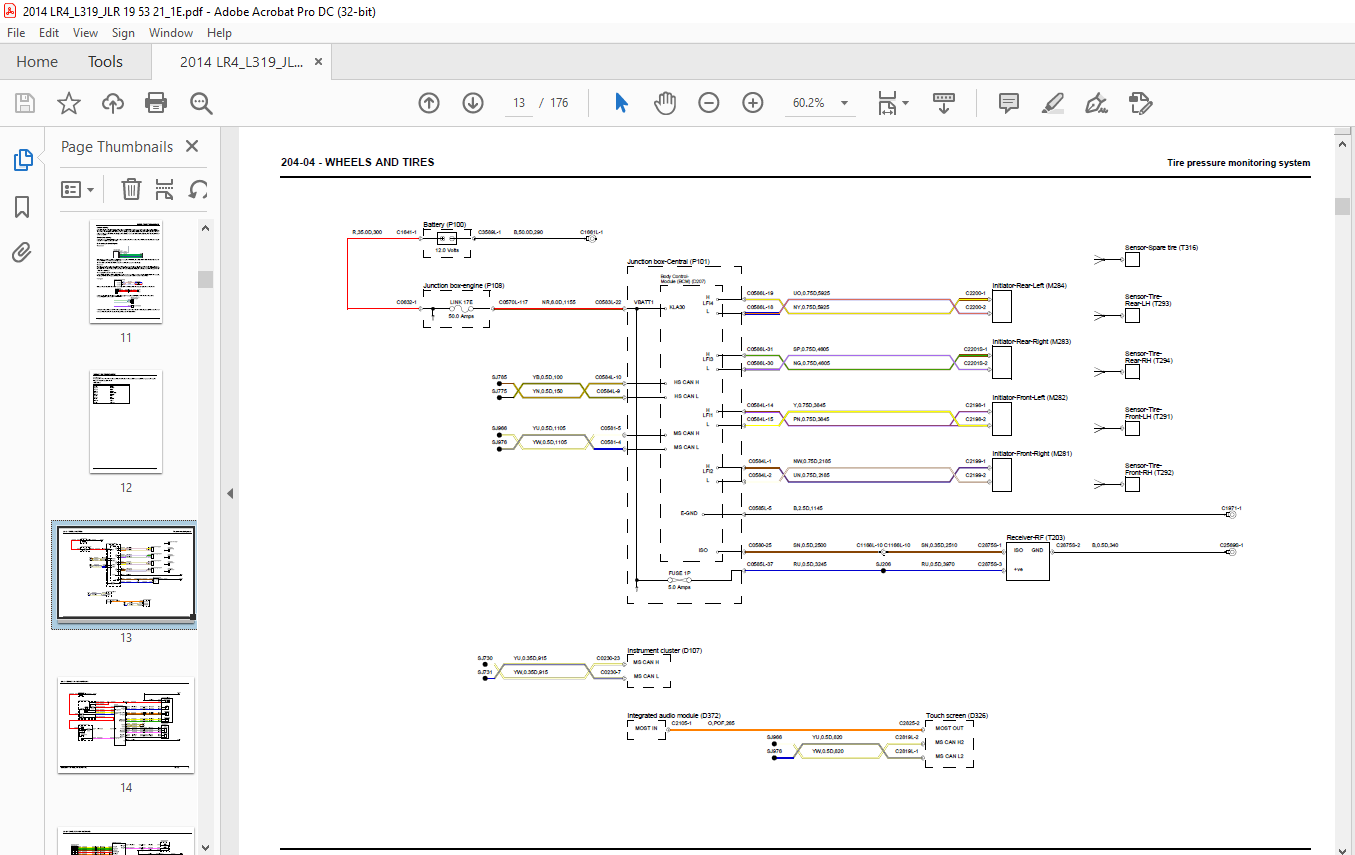Viewport: 1355px width, 855px height.
Task: Open Bookmarks sidebar panel
Action: (22, 207)
